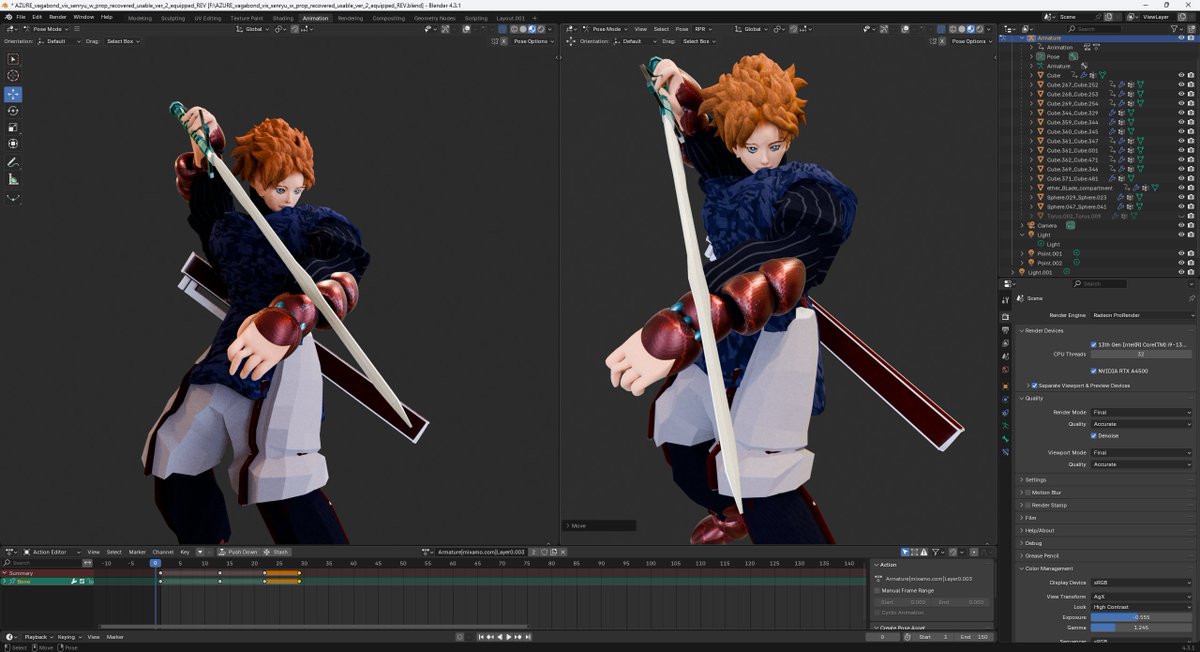Select ether_BLade_compartment in outliner

[1080, 188]
